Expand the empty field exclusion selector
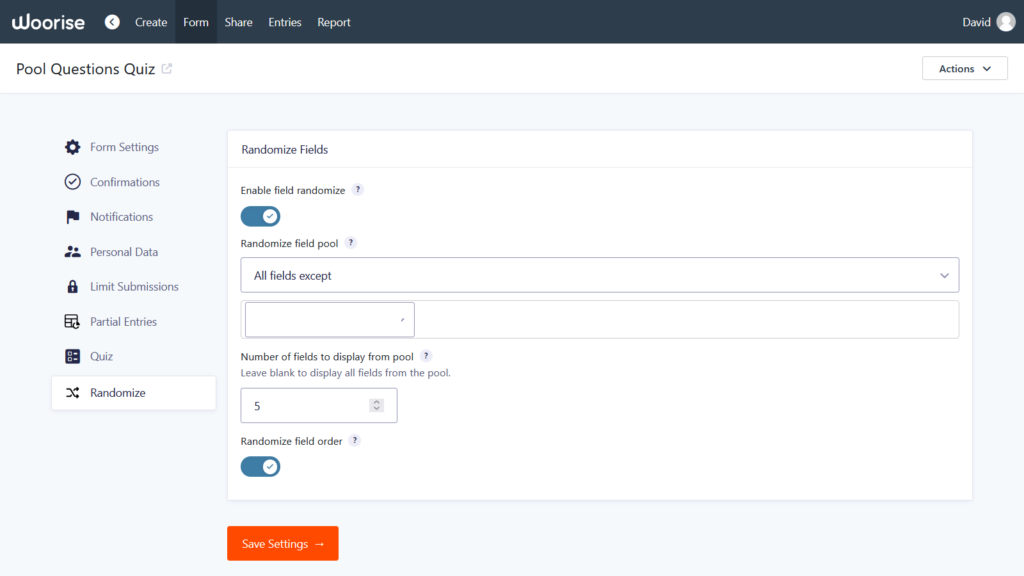The height and width of the screenshot is (576, 1024). [x=329, y=319]
